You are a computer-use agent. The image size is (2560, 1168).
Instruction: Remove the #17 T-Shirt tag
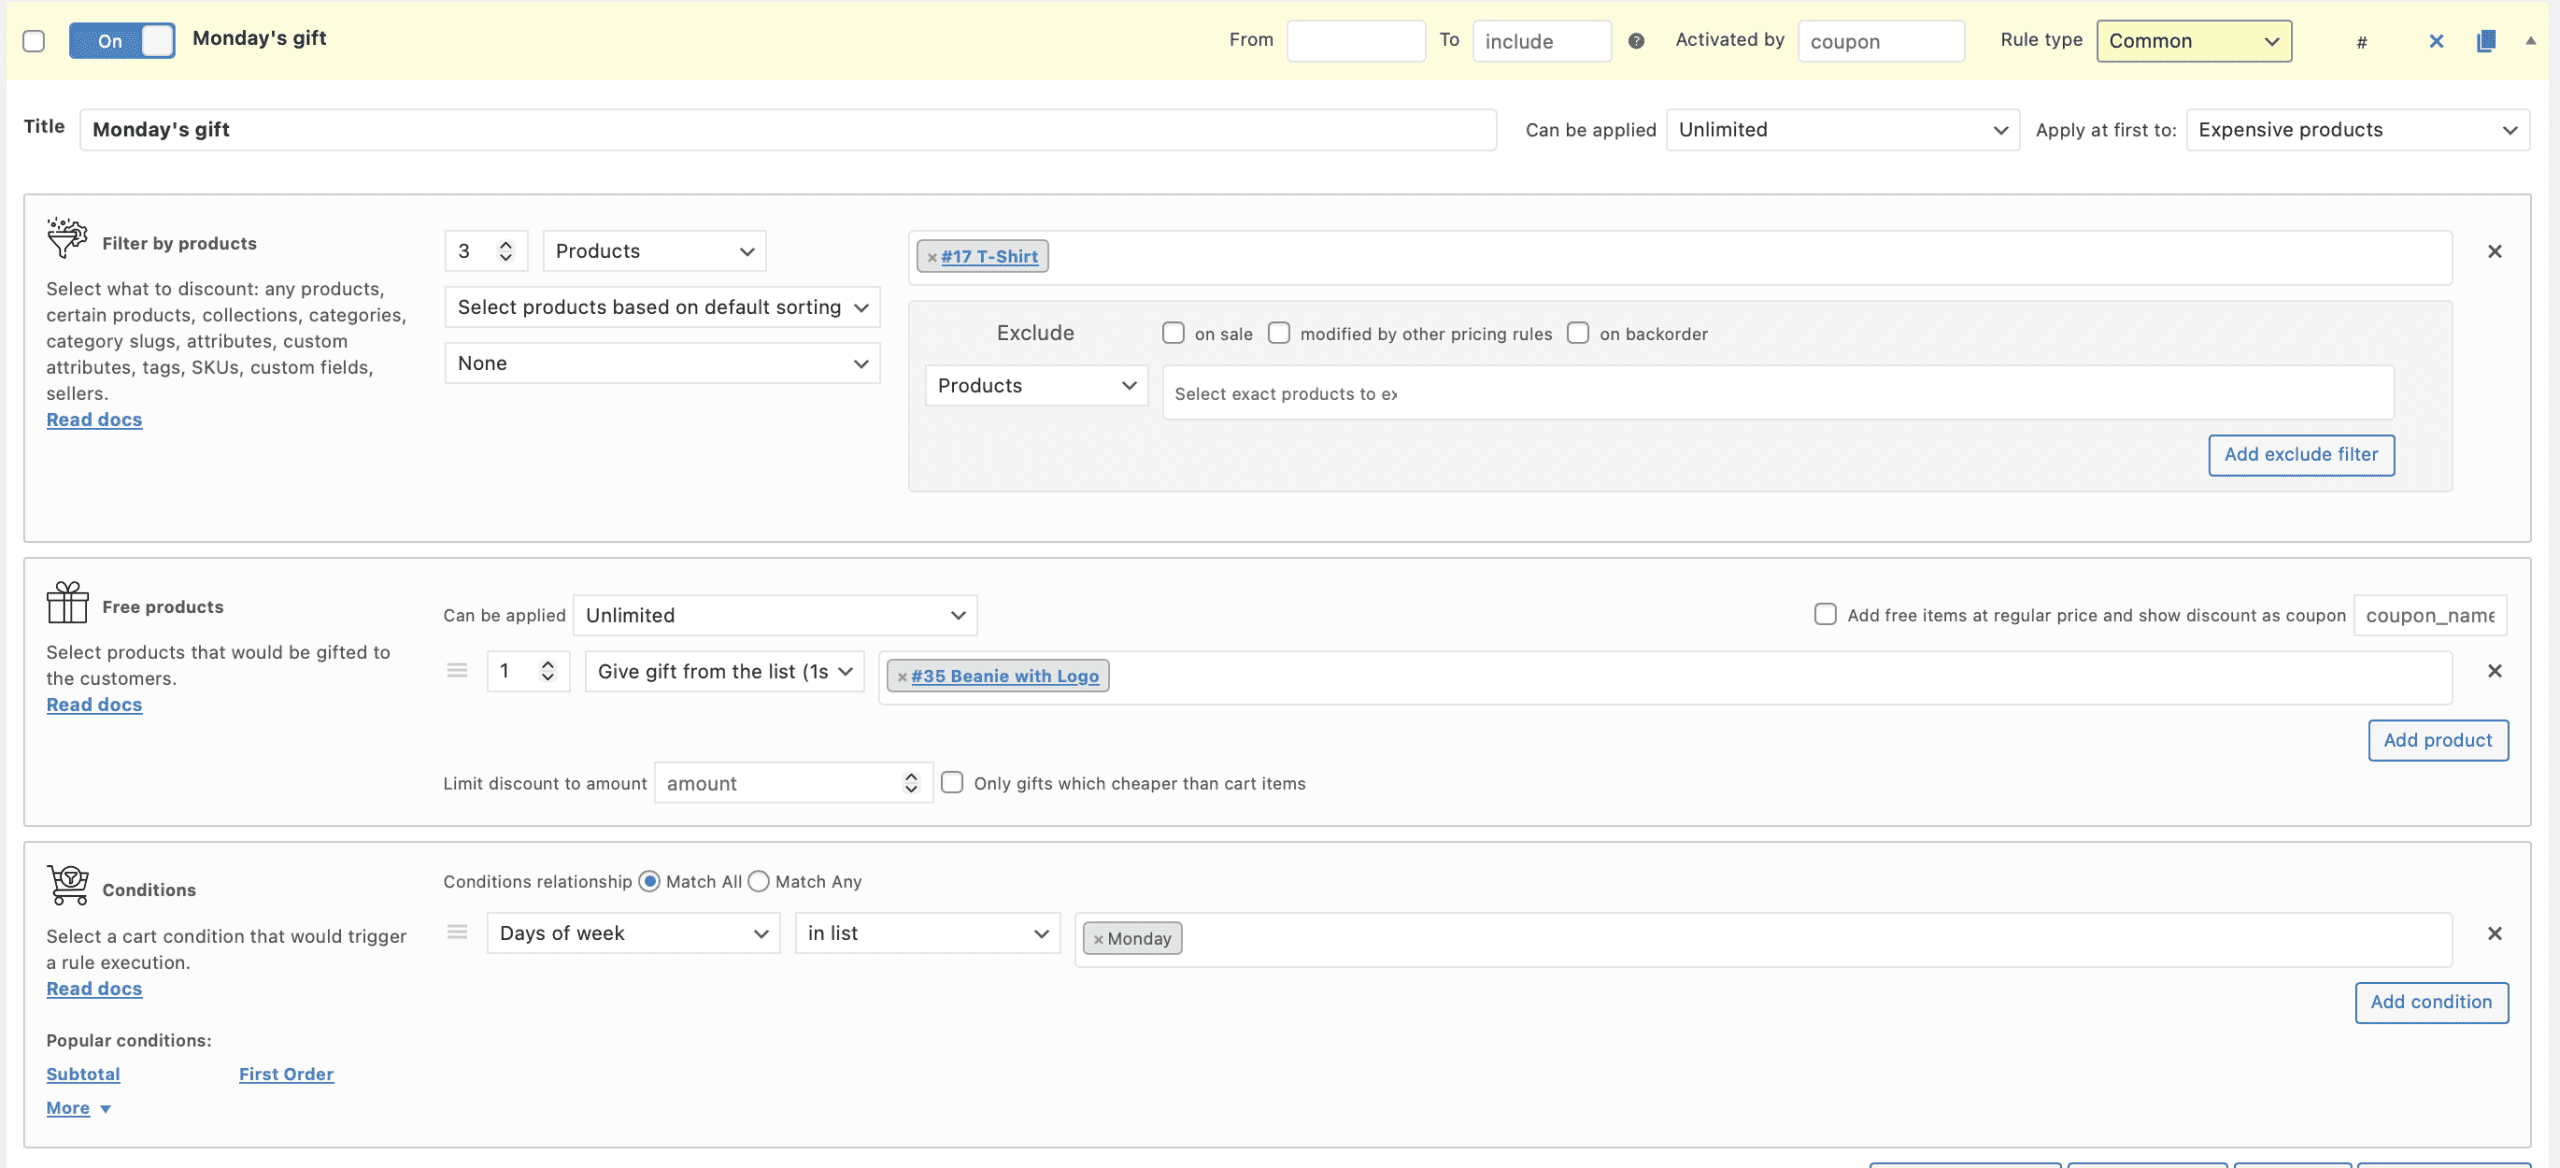(x=932, y=257)
